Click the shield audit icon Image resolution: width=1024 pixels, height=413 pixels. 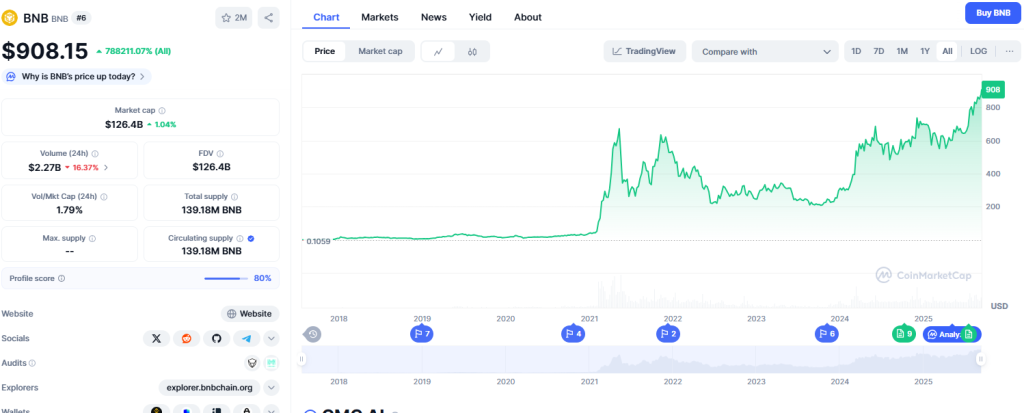click(x=252, y=363)
